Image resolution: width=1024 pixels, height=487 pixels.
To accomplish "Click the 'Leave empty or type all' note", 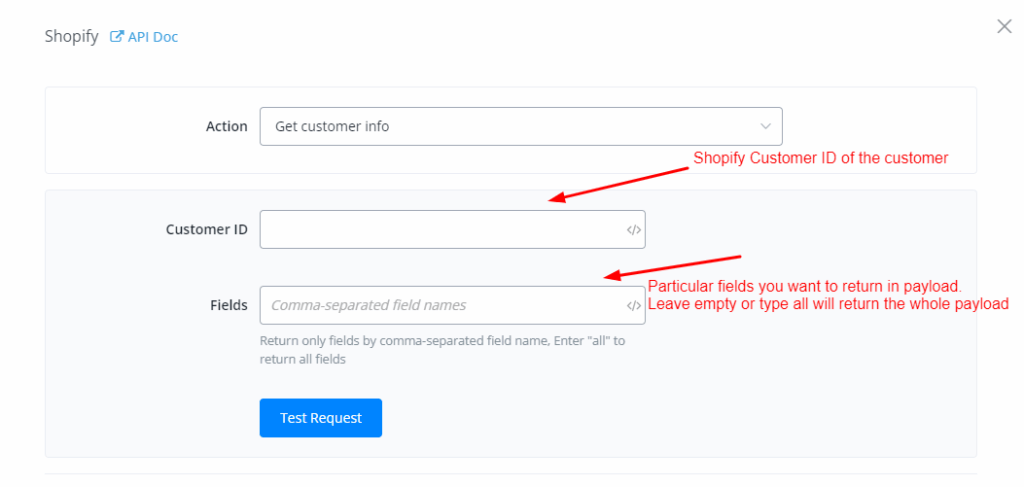I will (828, 304).
